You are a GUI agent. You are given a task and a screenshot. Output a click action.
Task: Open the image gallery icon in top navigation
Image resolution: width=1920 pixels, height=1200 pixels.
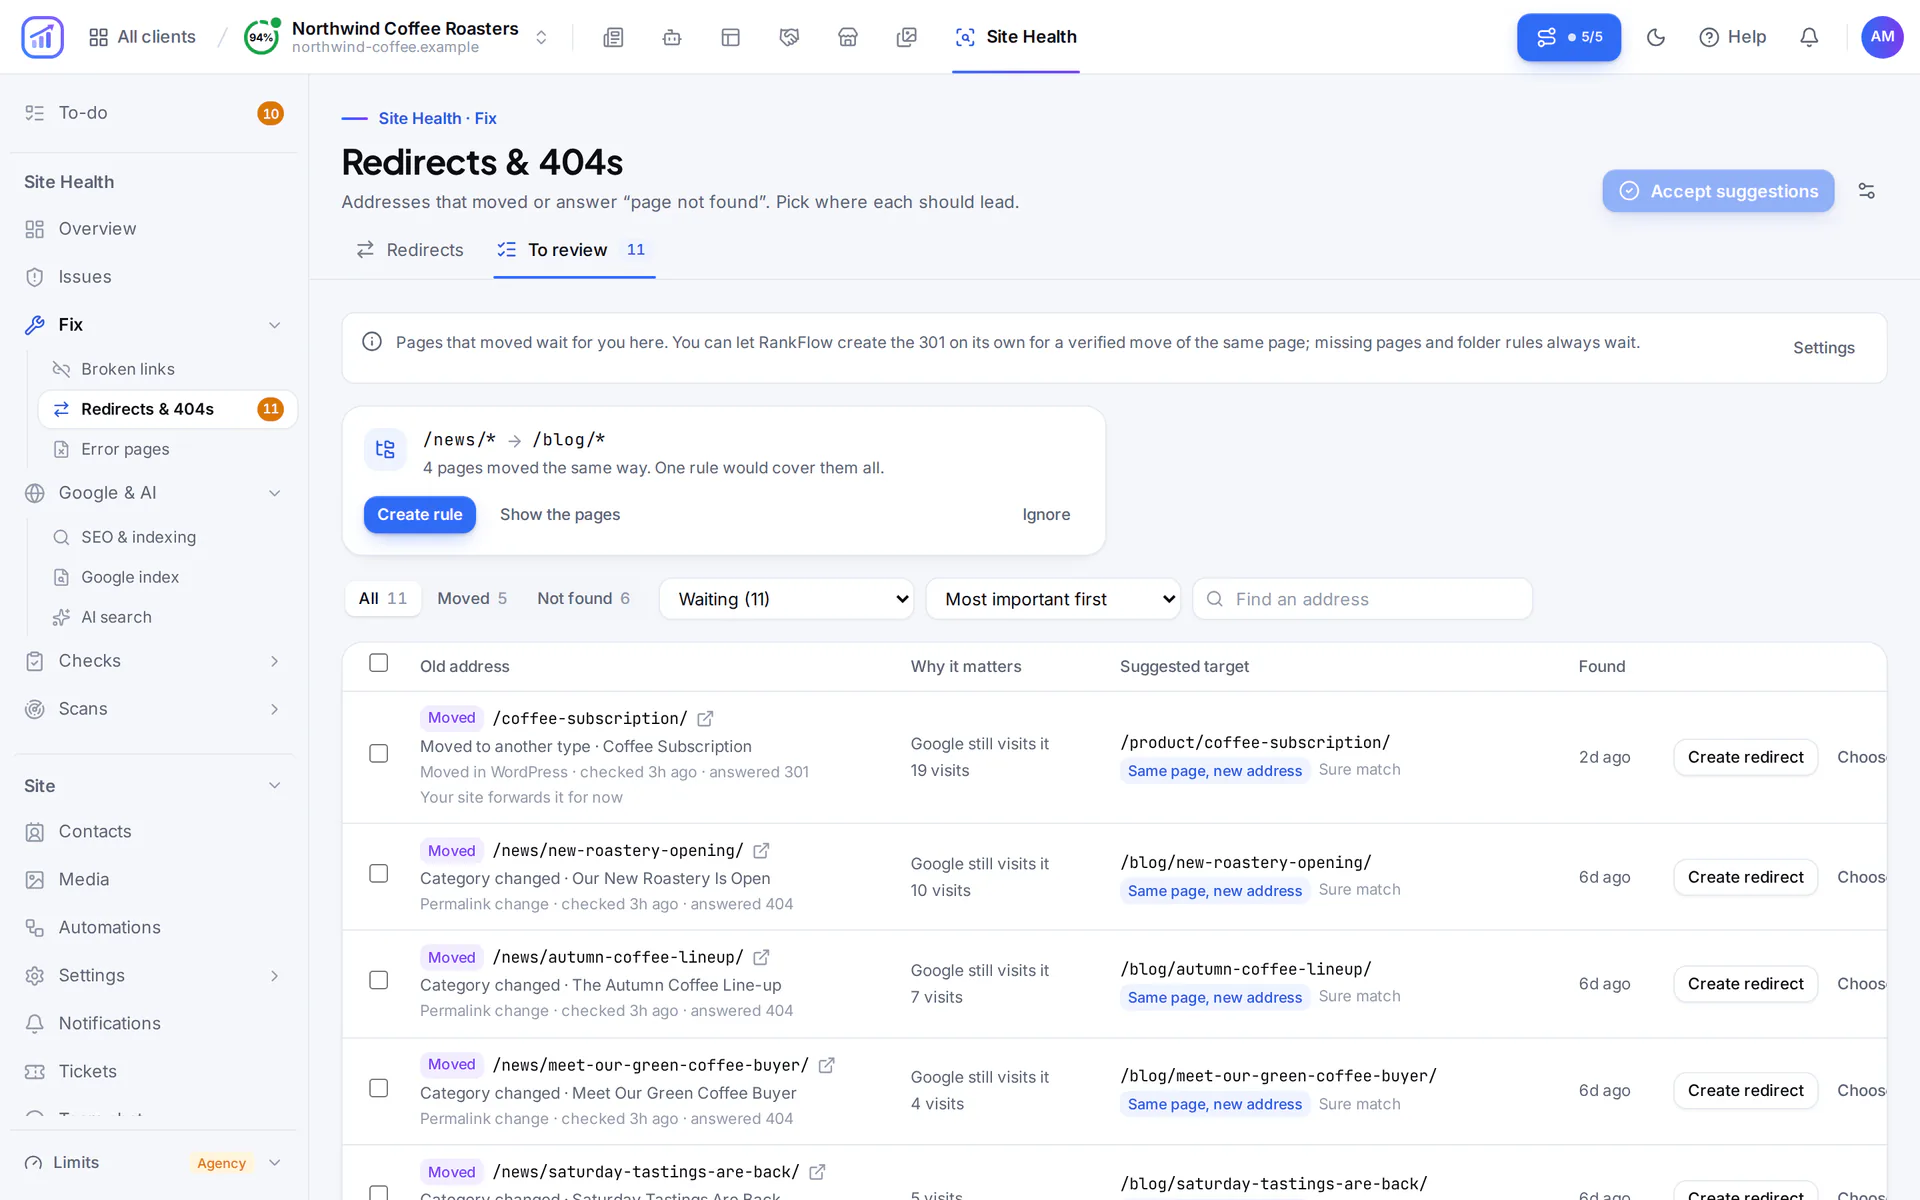907,37
